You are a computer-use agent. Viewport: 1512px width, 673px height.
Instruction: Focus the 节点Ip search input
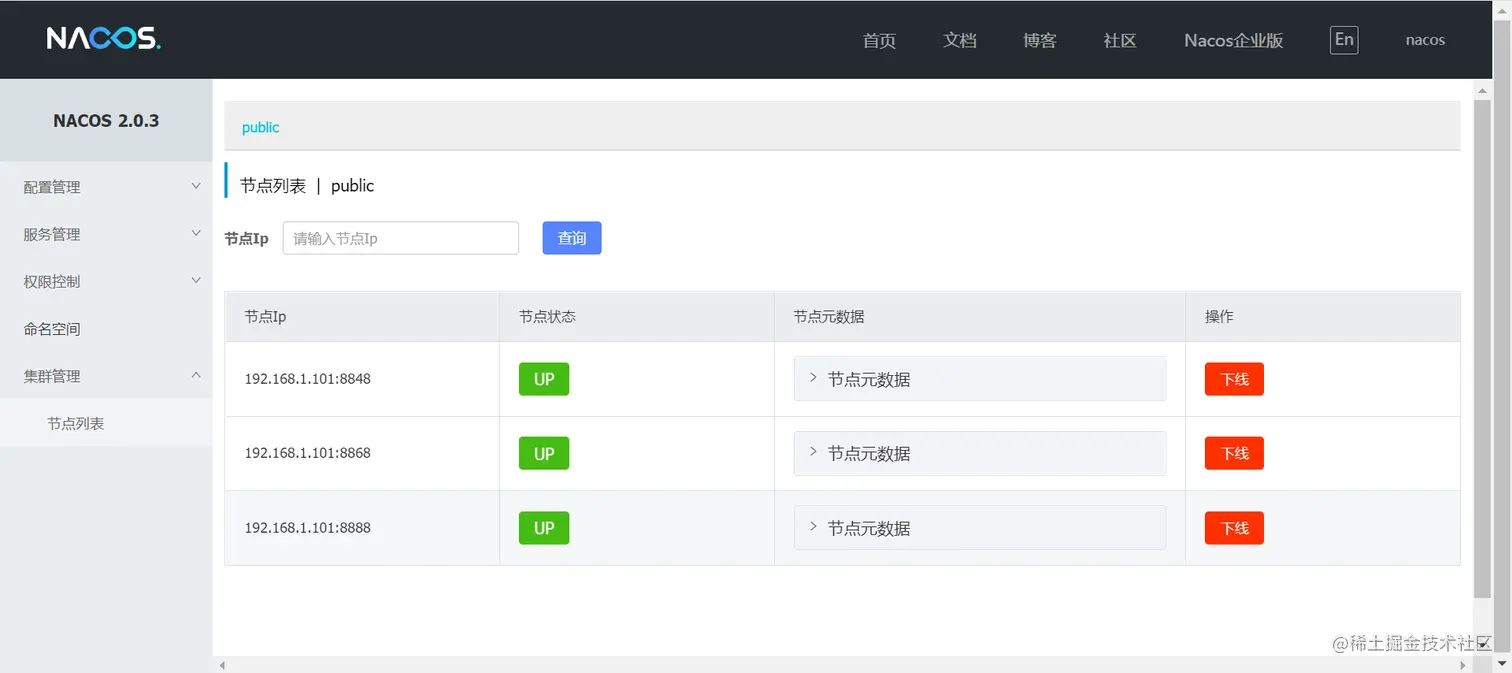[x=401, y=238]
